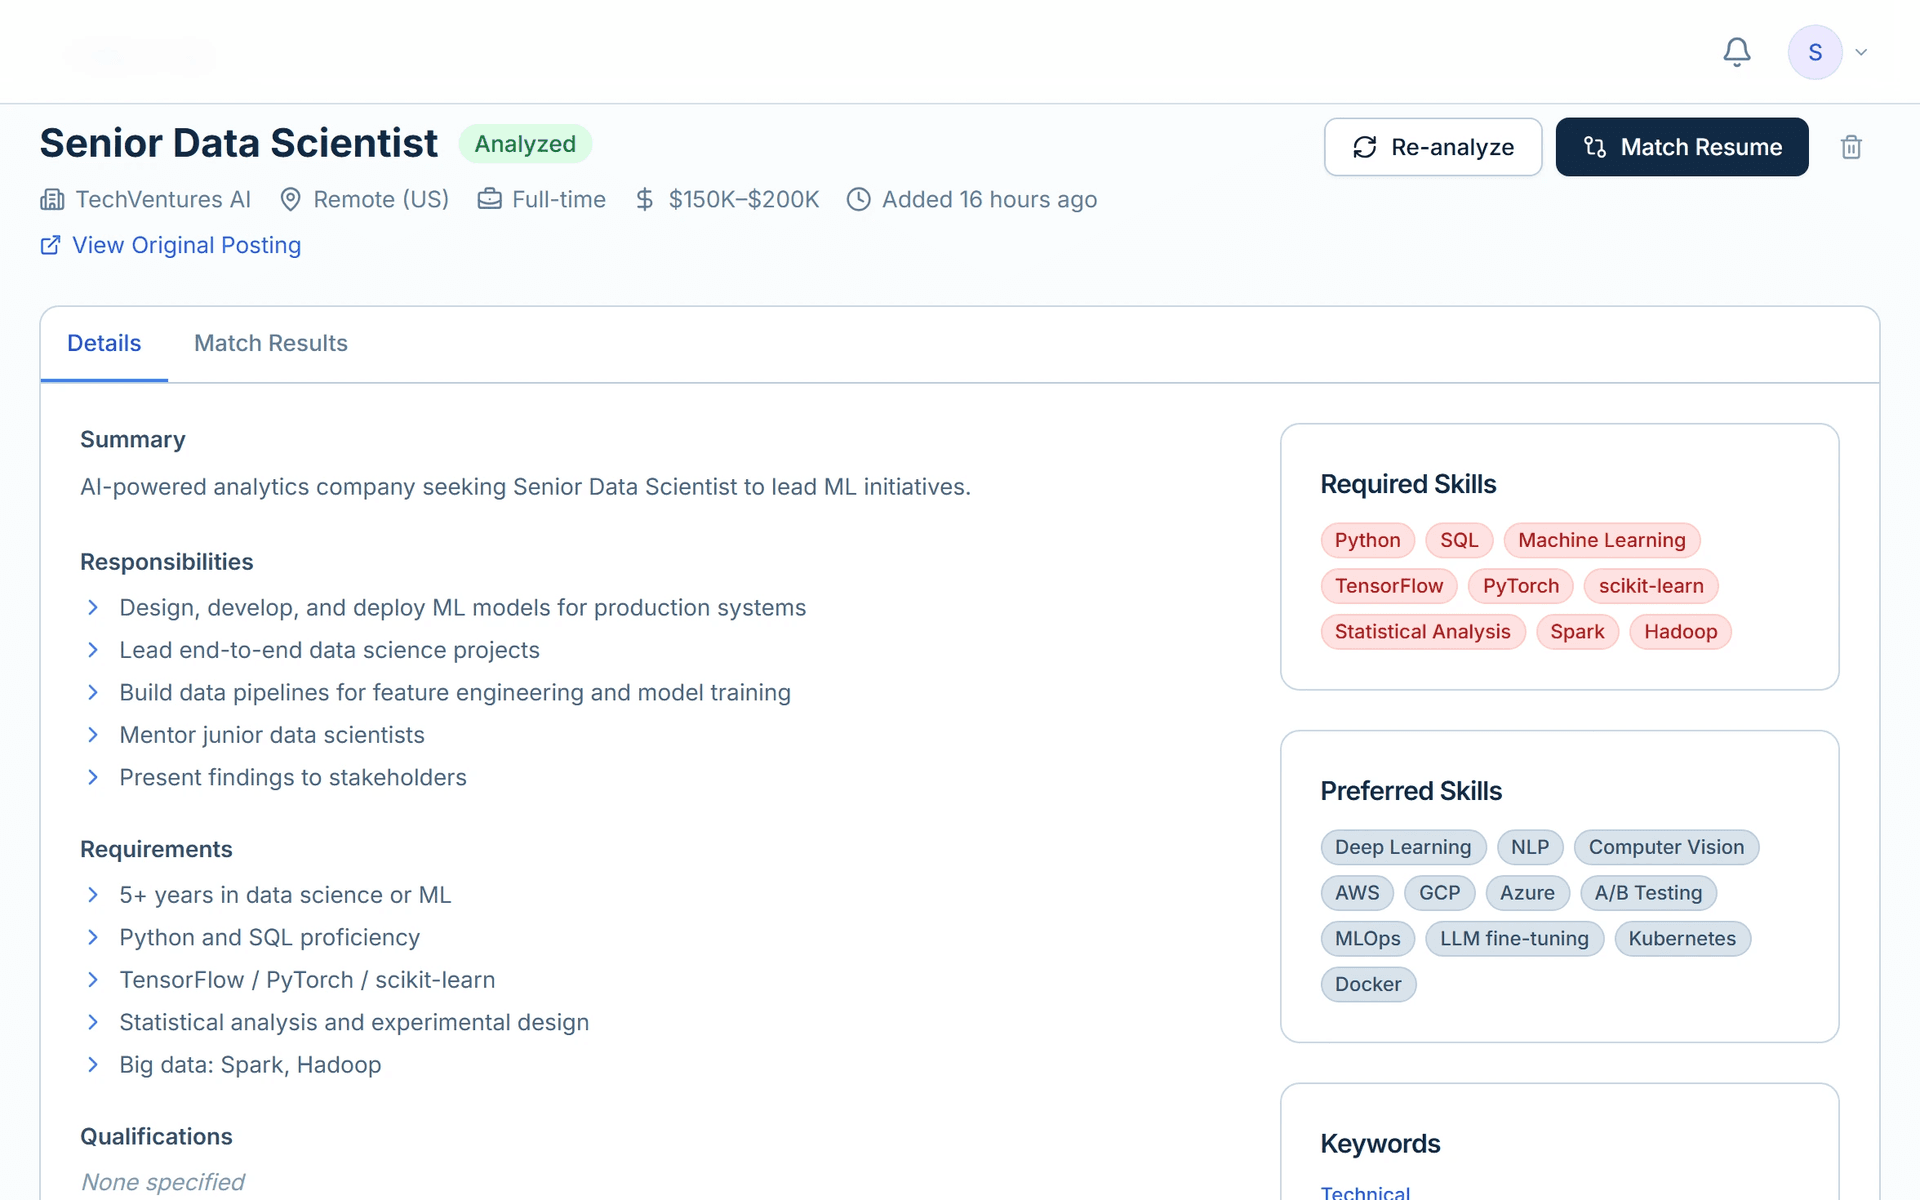Viewport: 1920px width, 1200px height.
Task: Click the Azure preferred skill tag
Action: [1527, 893]
